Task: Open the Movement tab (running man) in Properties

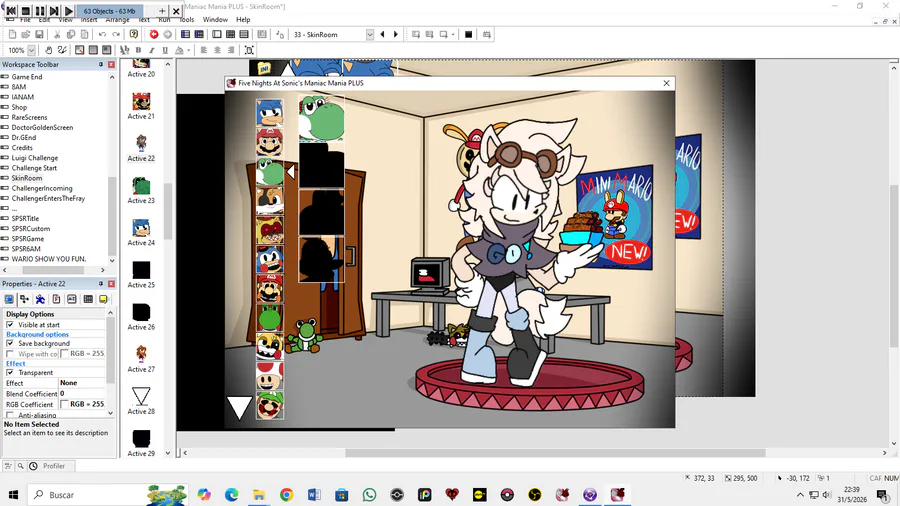Action: [x=40, y=299]
